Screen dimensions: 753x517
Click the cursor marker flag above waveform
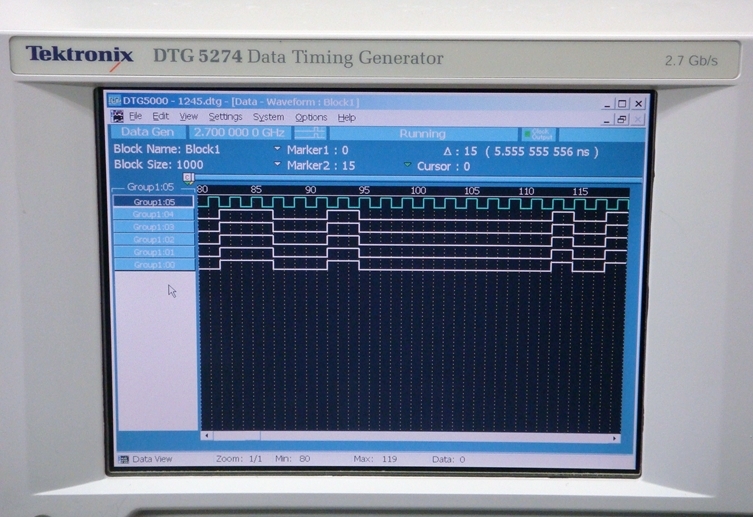point(188,178)
